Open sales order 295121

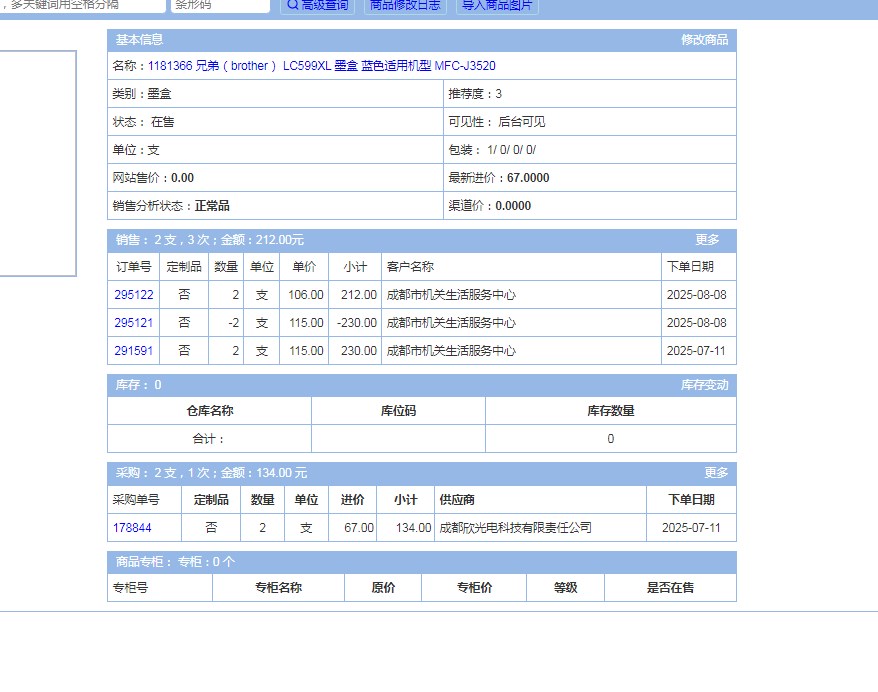click(134, 323)
